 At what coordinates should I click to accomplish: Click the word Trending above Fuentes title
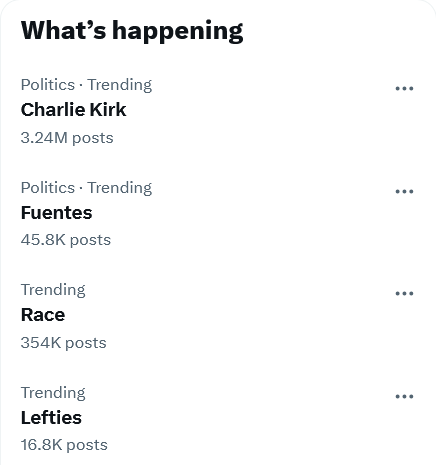pyautogui.click(x=120, y=188)
